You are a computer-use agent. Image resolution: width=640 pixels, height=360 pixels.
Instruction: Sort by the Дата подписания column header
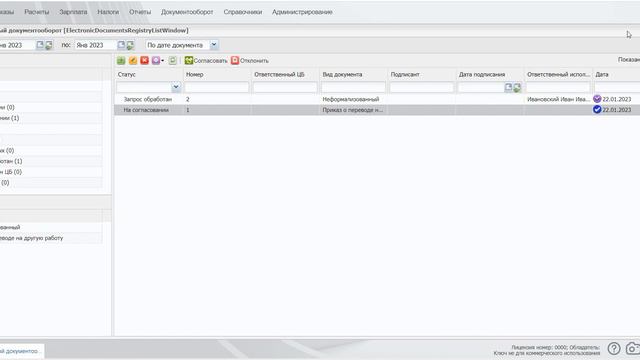(489, 74)
